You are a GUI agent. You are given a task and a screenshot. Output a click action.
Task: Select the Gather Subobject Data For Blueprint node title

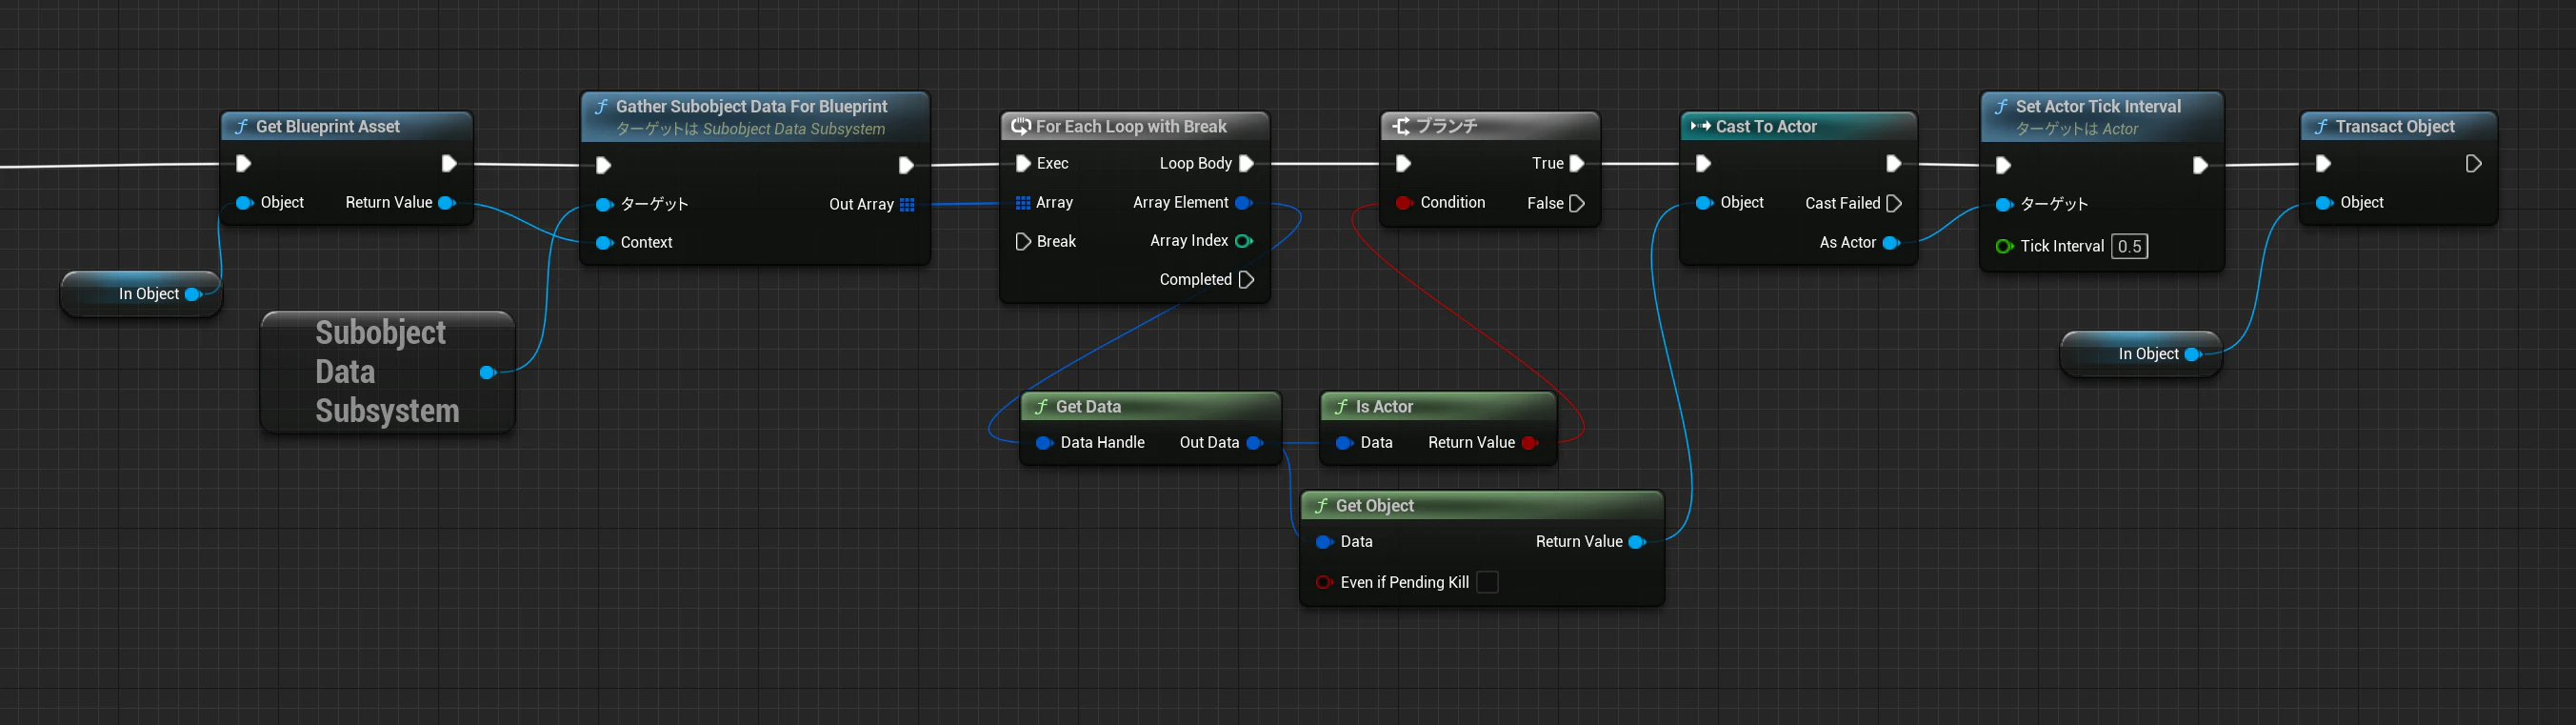click(x=751, y=107)
